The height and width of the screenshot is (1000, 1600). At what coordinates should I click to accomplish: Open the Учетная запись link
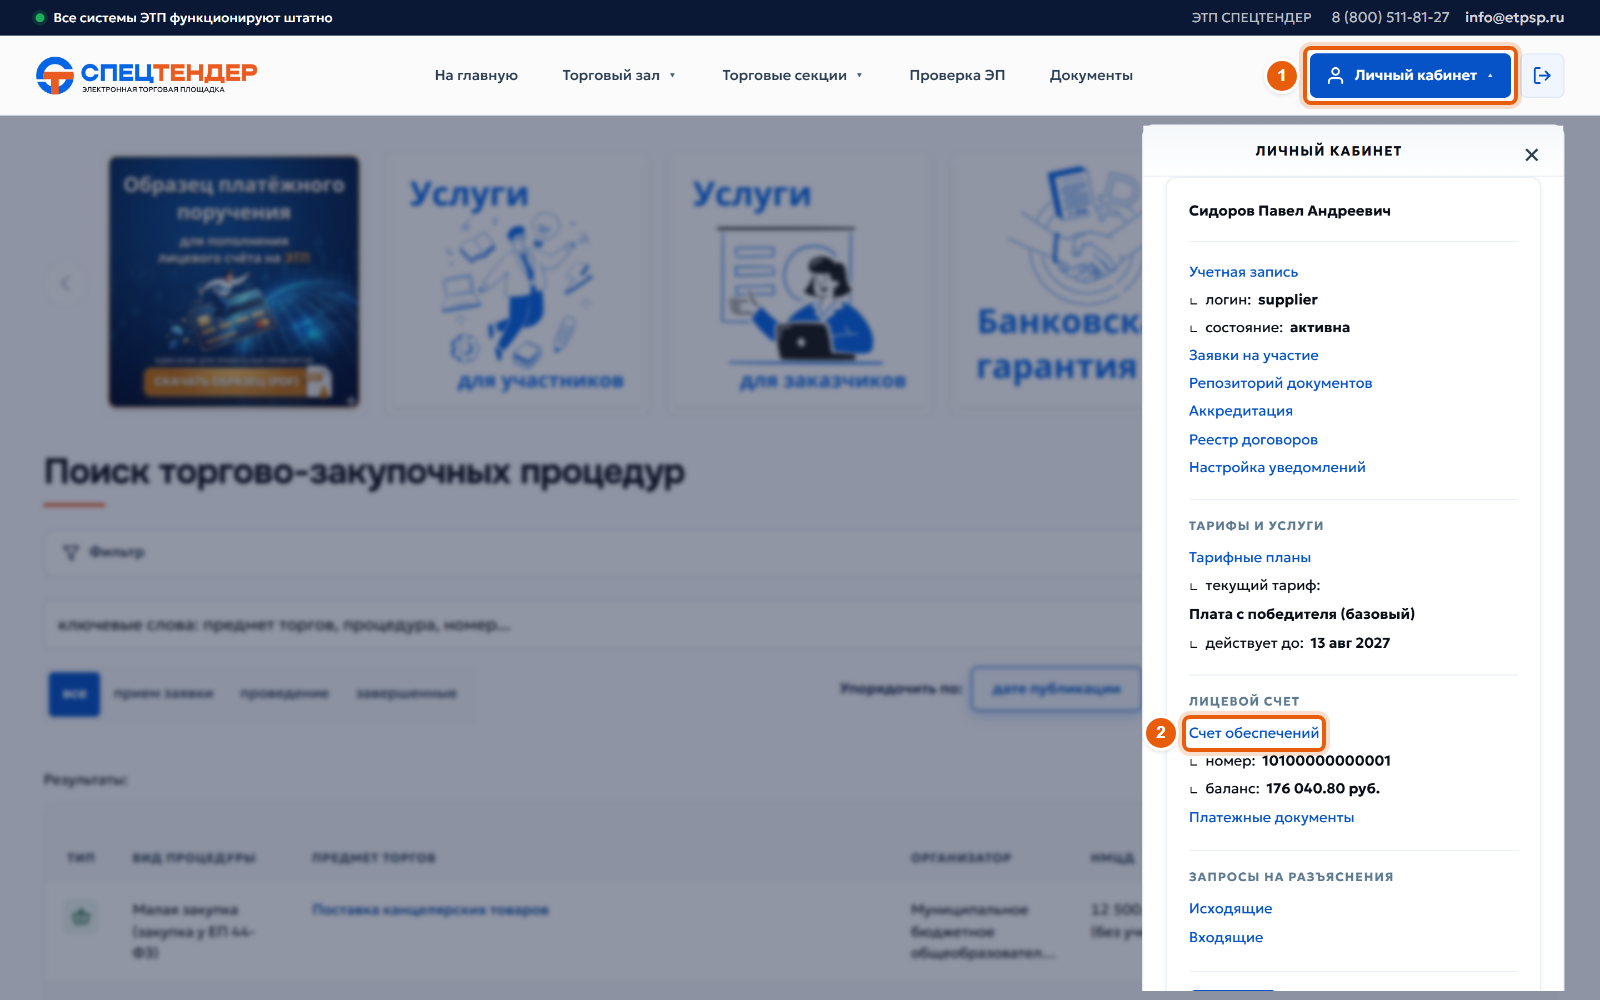[1243, 272]
